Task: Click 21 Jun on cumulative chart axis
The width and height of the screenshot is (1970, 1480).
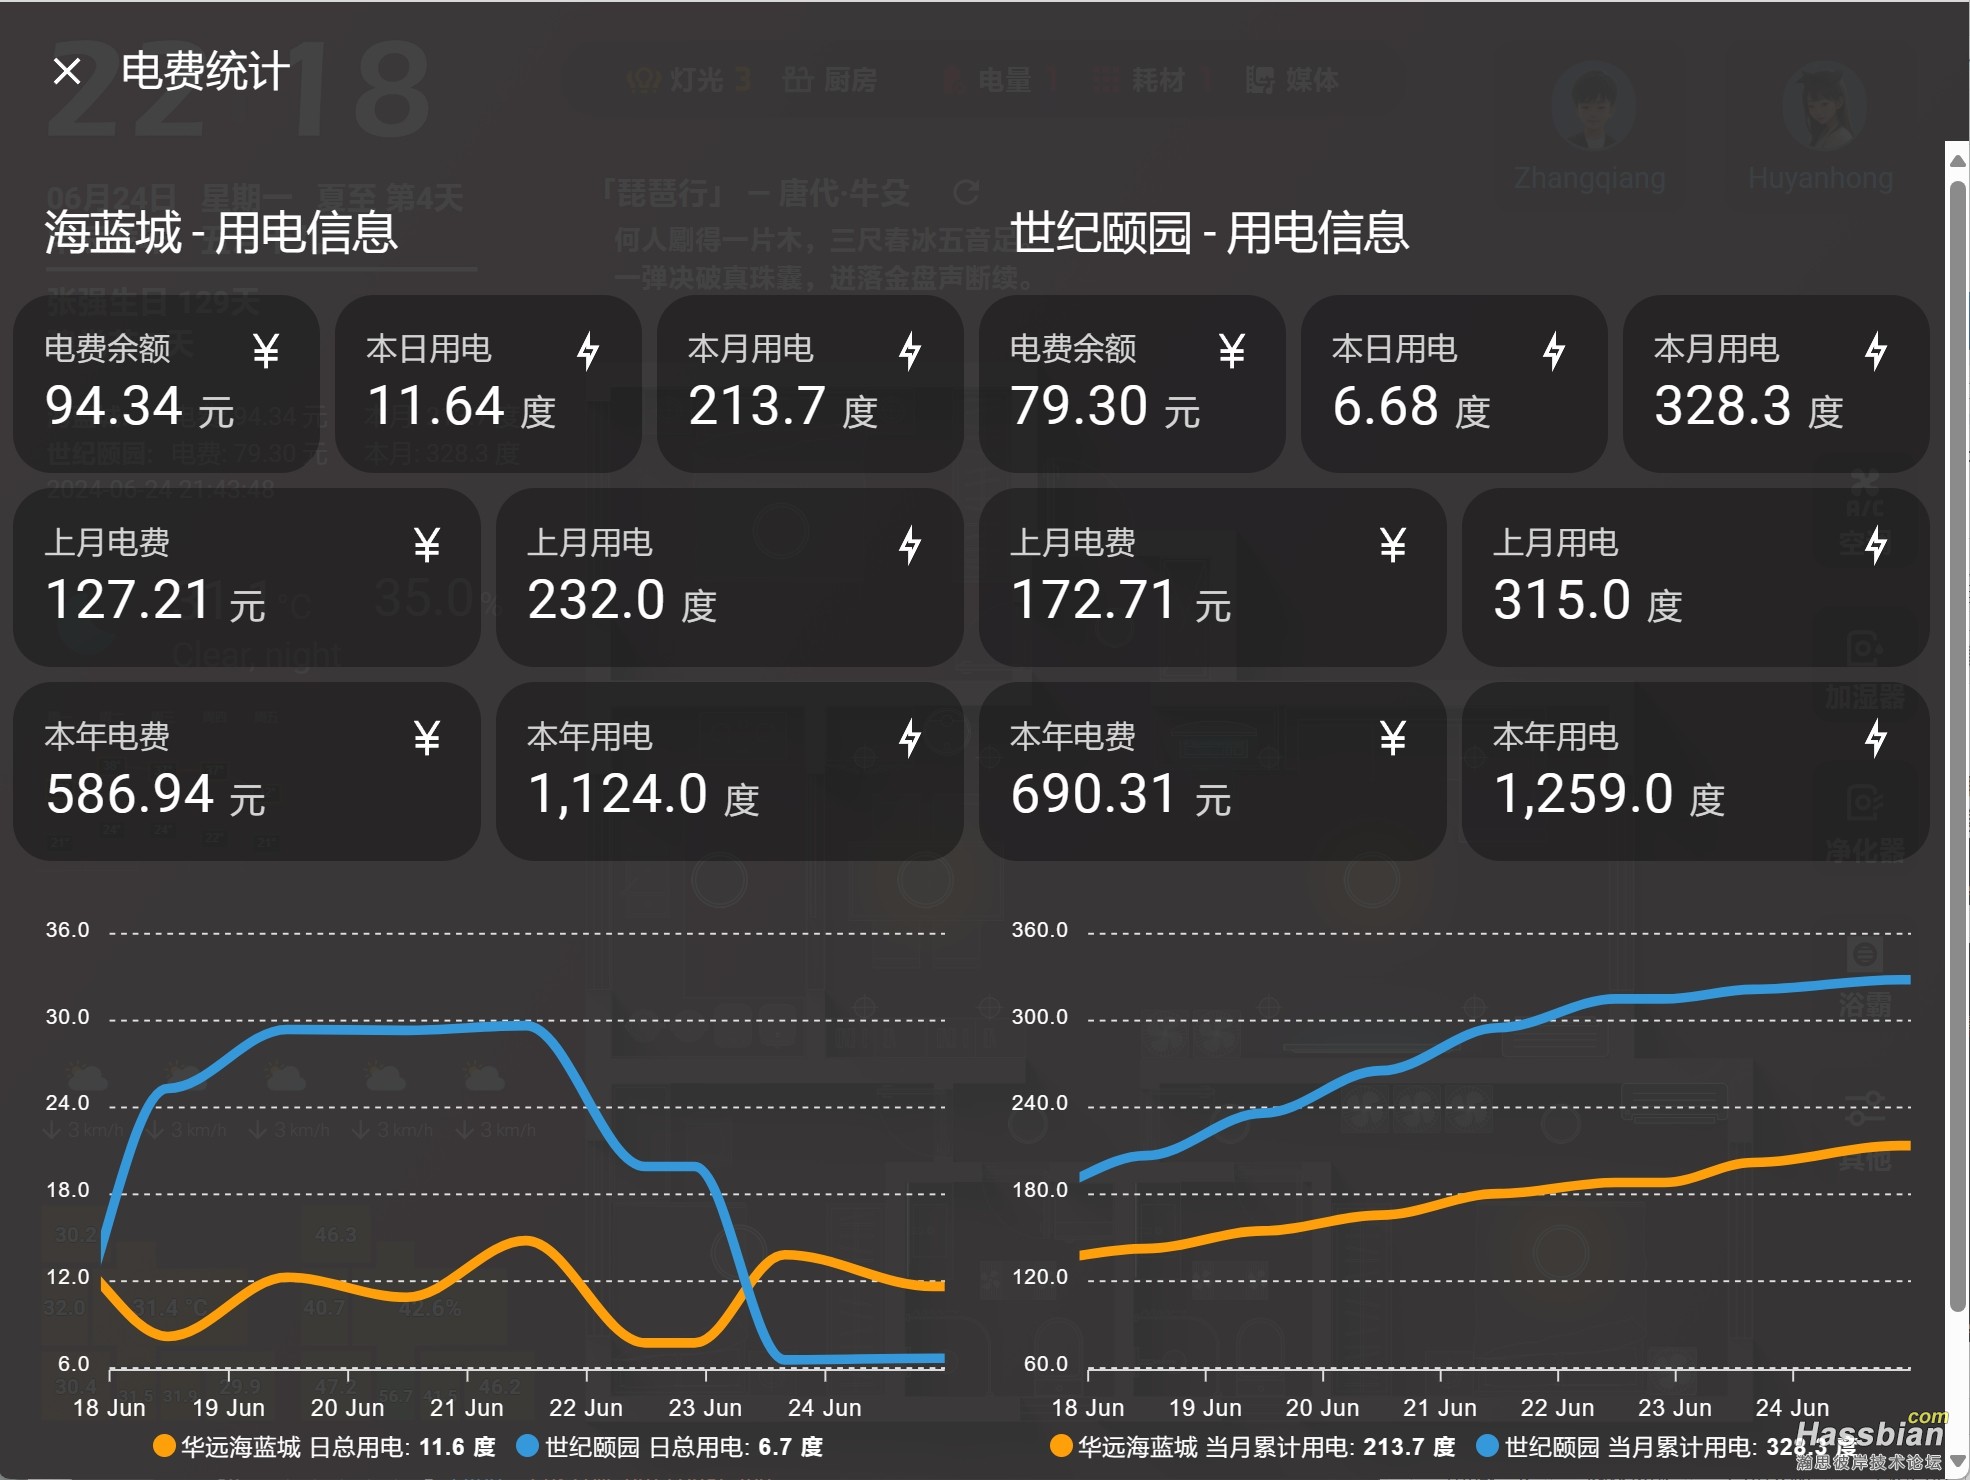Action: coord(1440,1408)
